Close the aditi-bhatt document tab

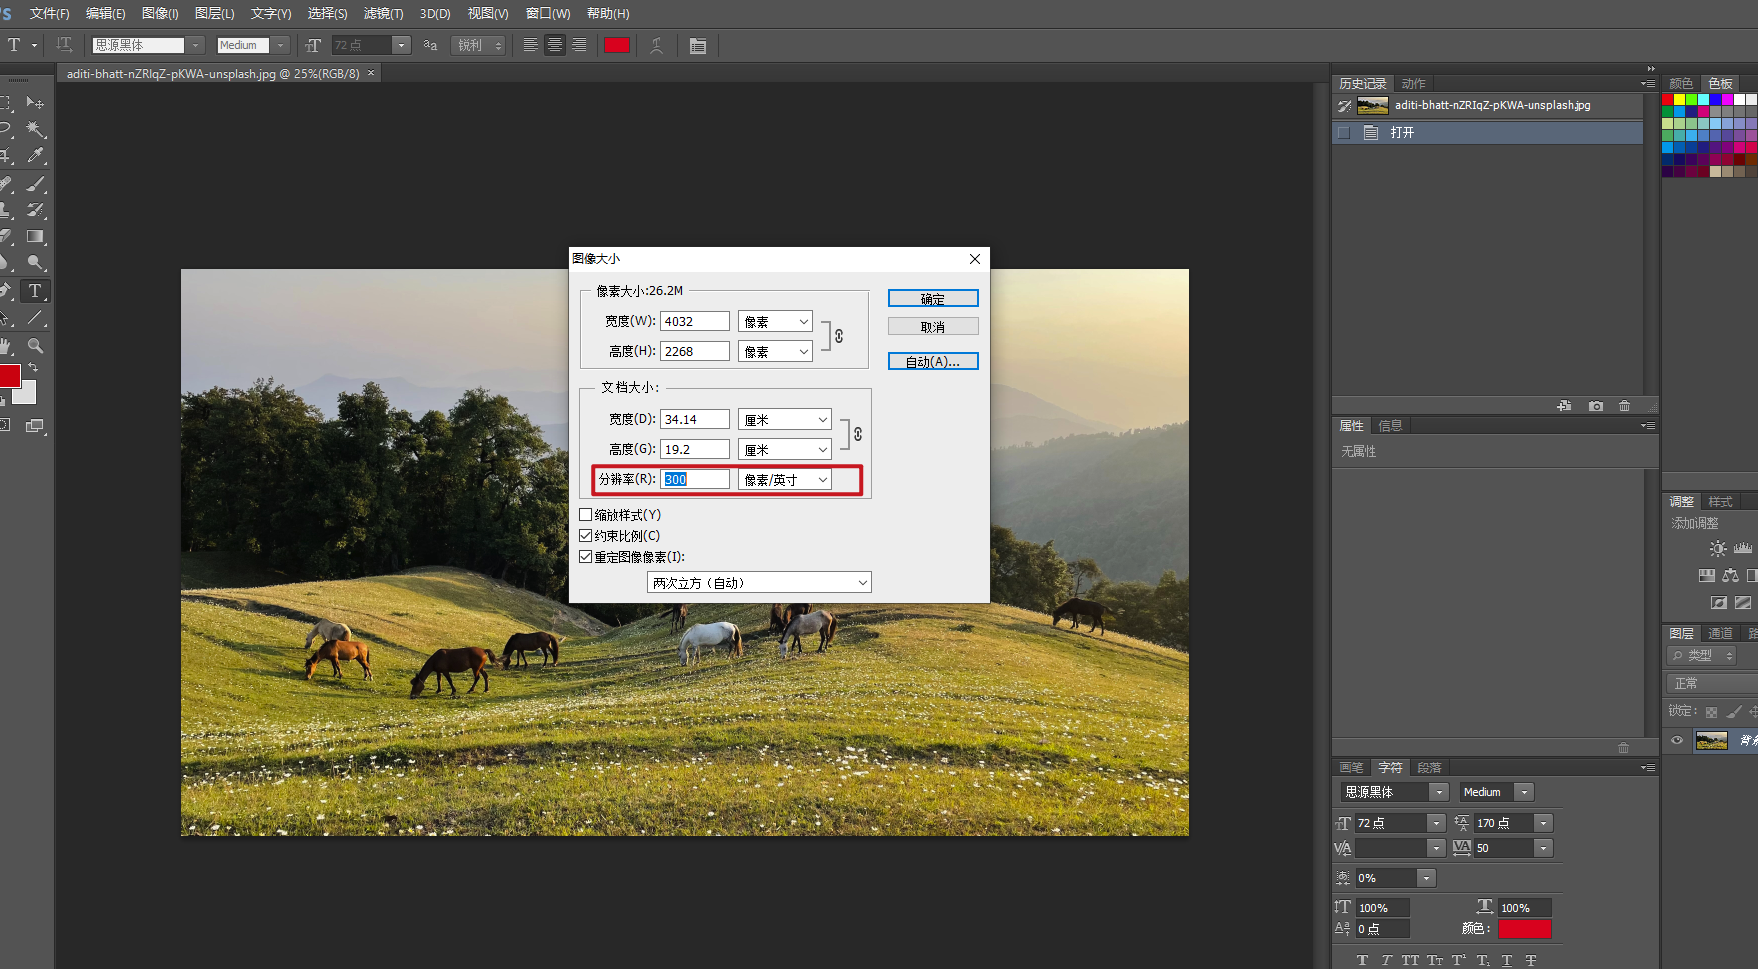coord(371,73)
